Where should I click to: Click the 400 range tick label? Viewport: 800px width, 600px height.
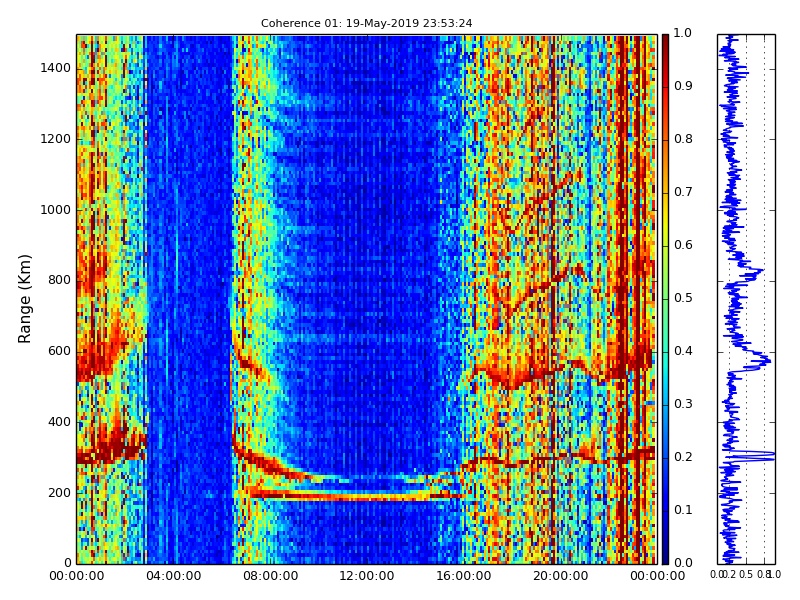[59, 422]
